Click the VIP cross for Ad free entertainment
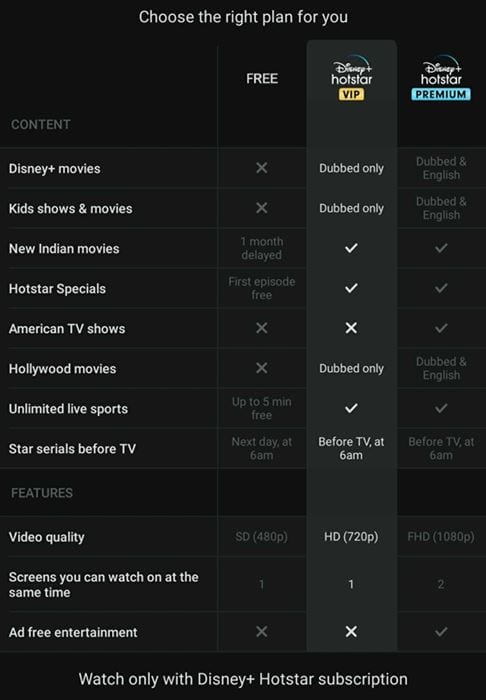The height and width of the screenshot is (700, 486). [351, 631]
